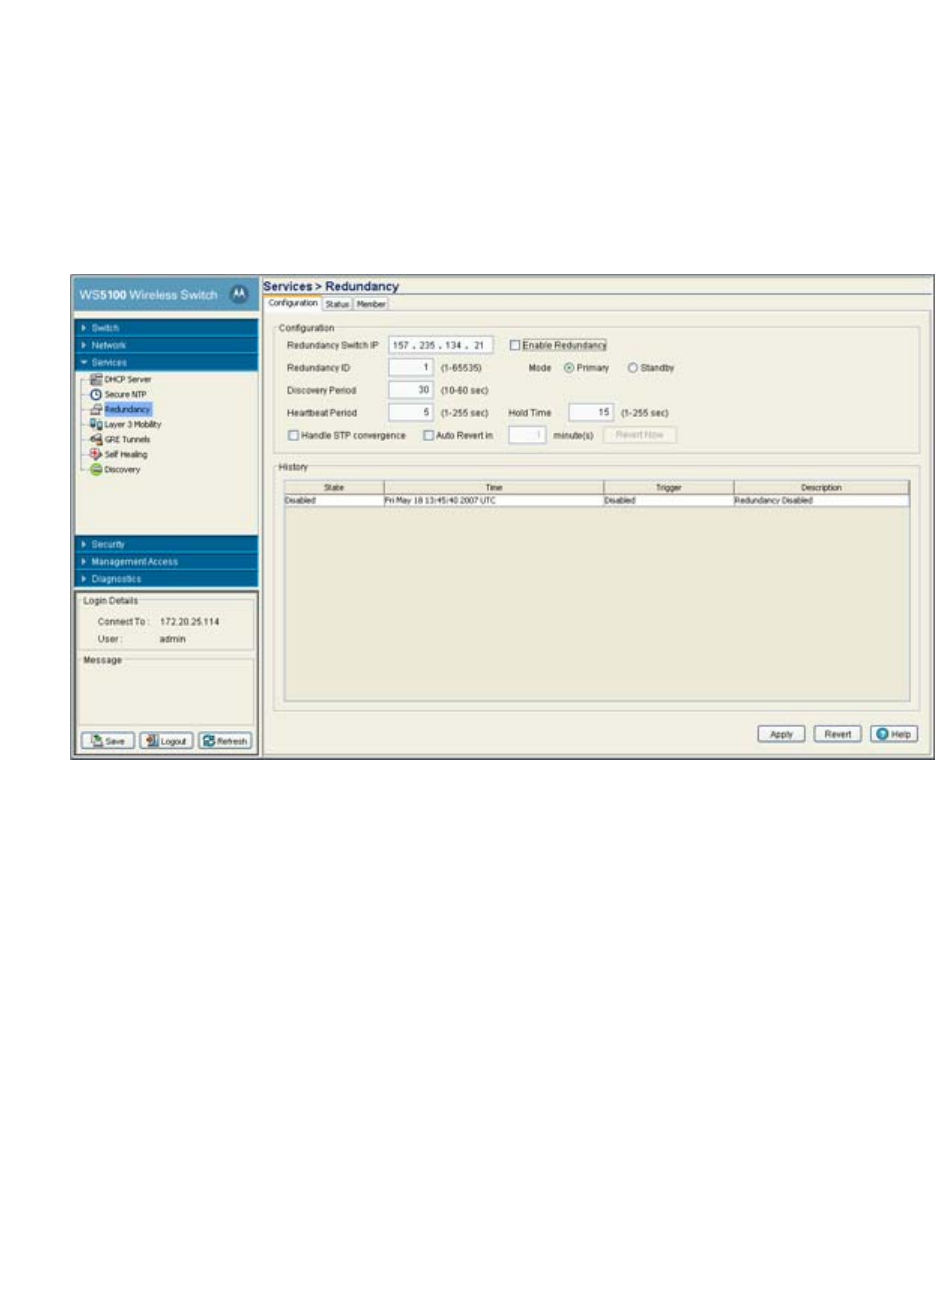This screenshot has width=936, height=1296.
Task: Sort history by Trigger column header
Action: [669, 487]
